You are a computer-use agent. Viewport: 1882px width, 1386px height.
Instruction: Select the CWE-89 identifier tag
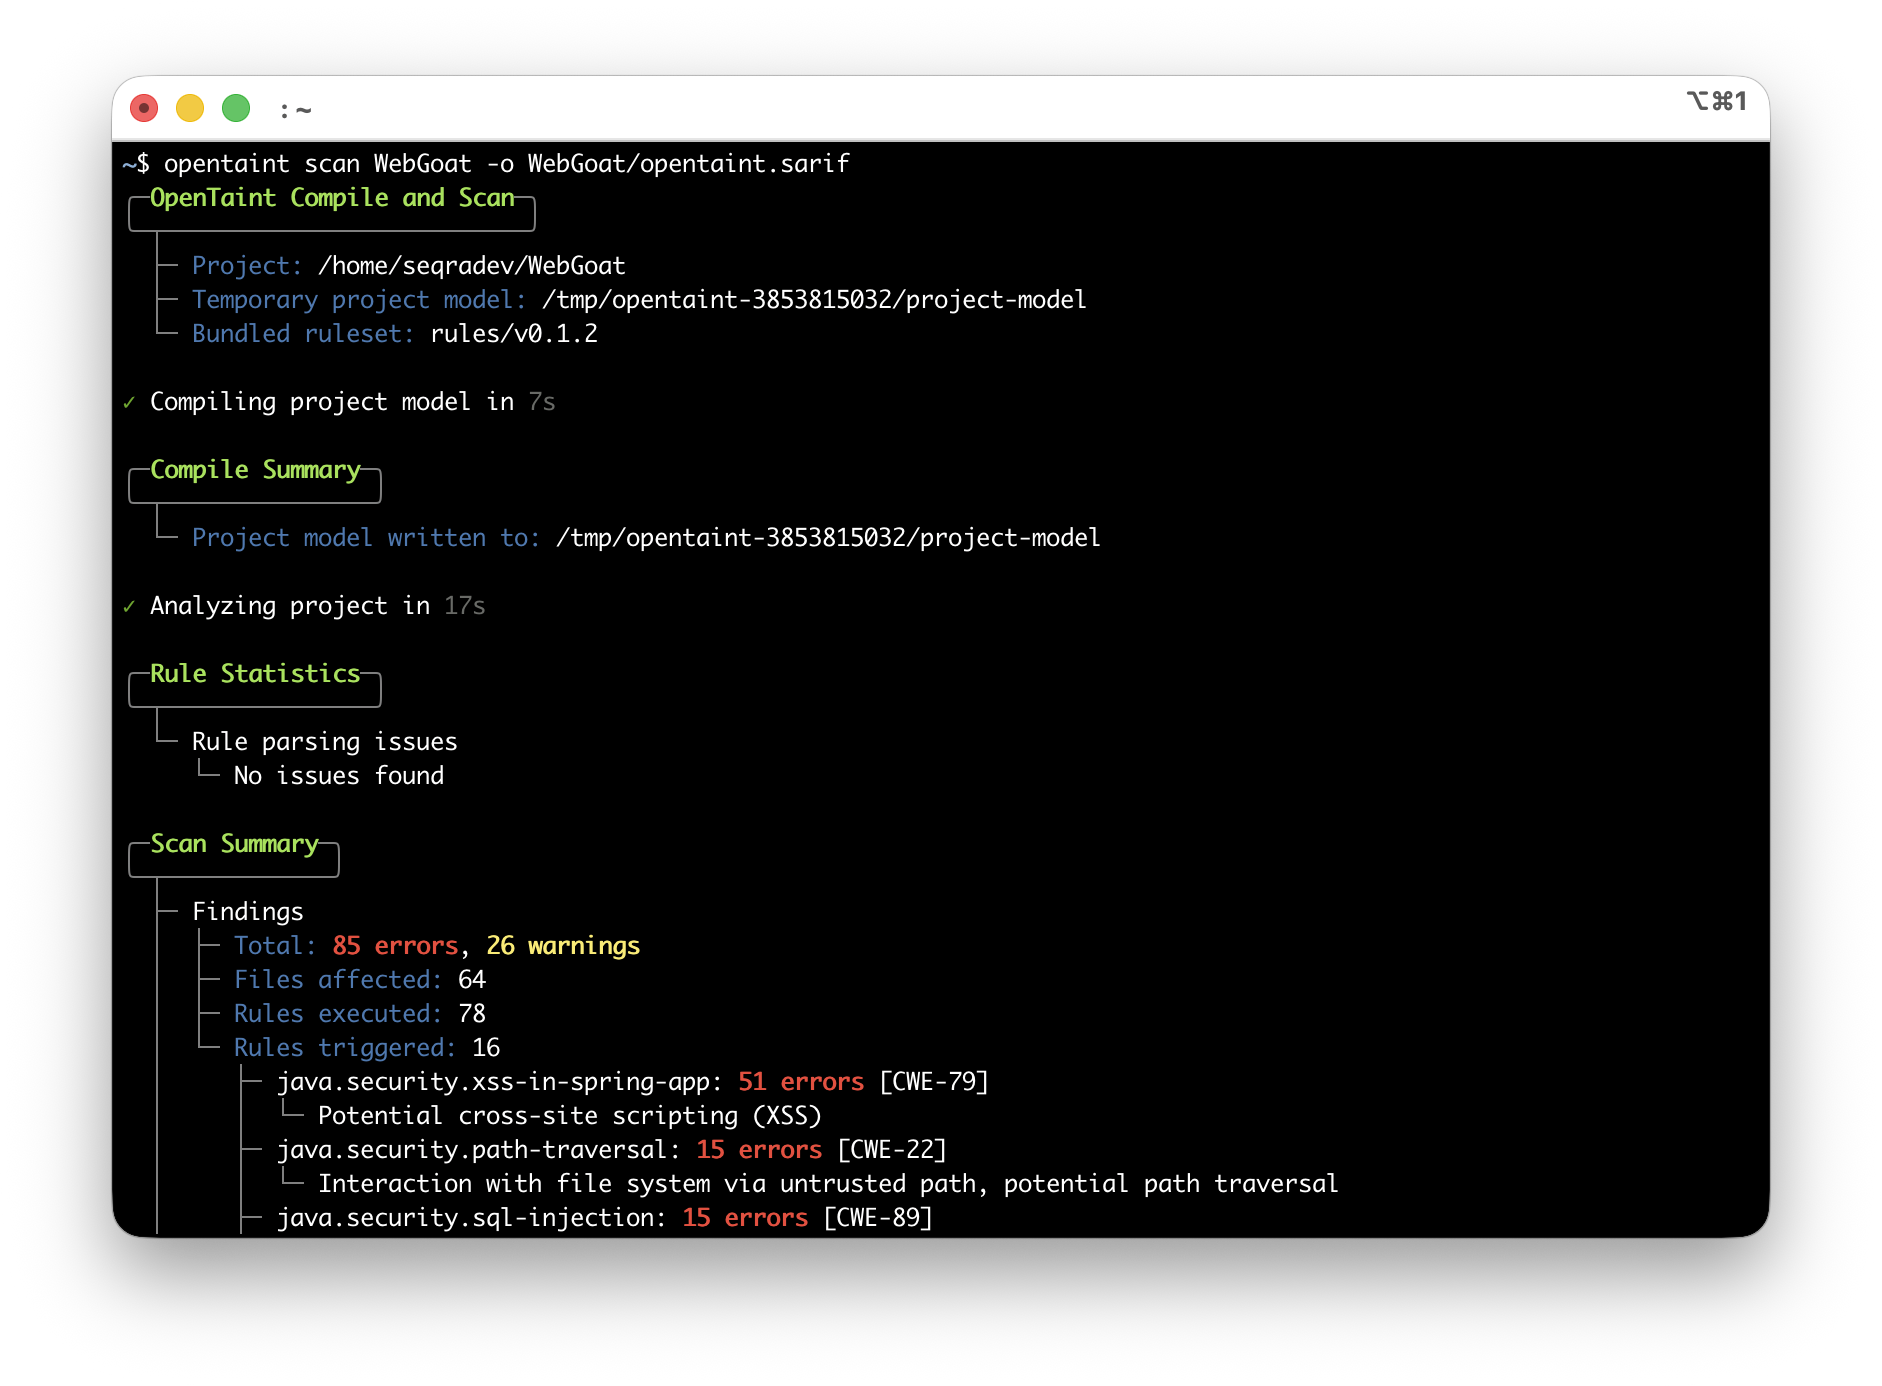pos(877,1217)
